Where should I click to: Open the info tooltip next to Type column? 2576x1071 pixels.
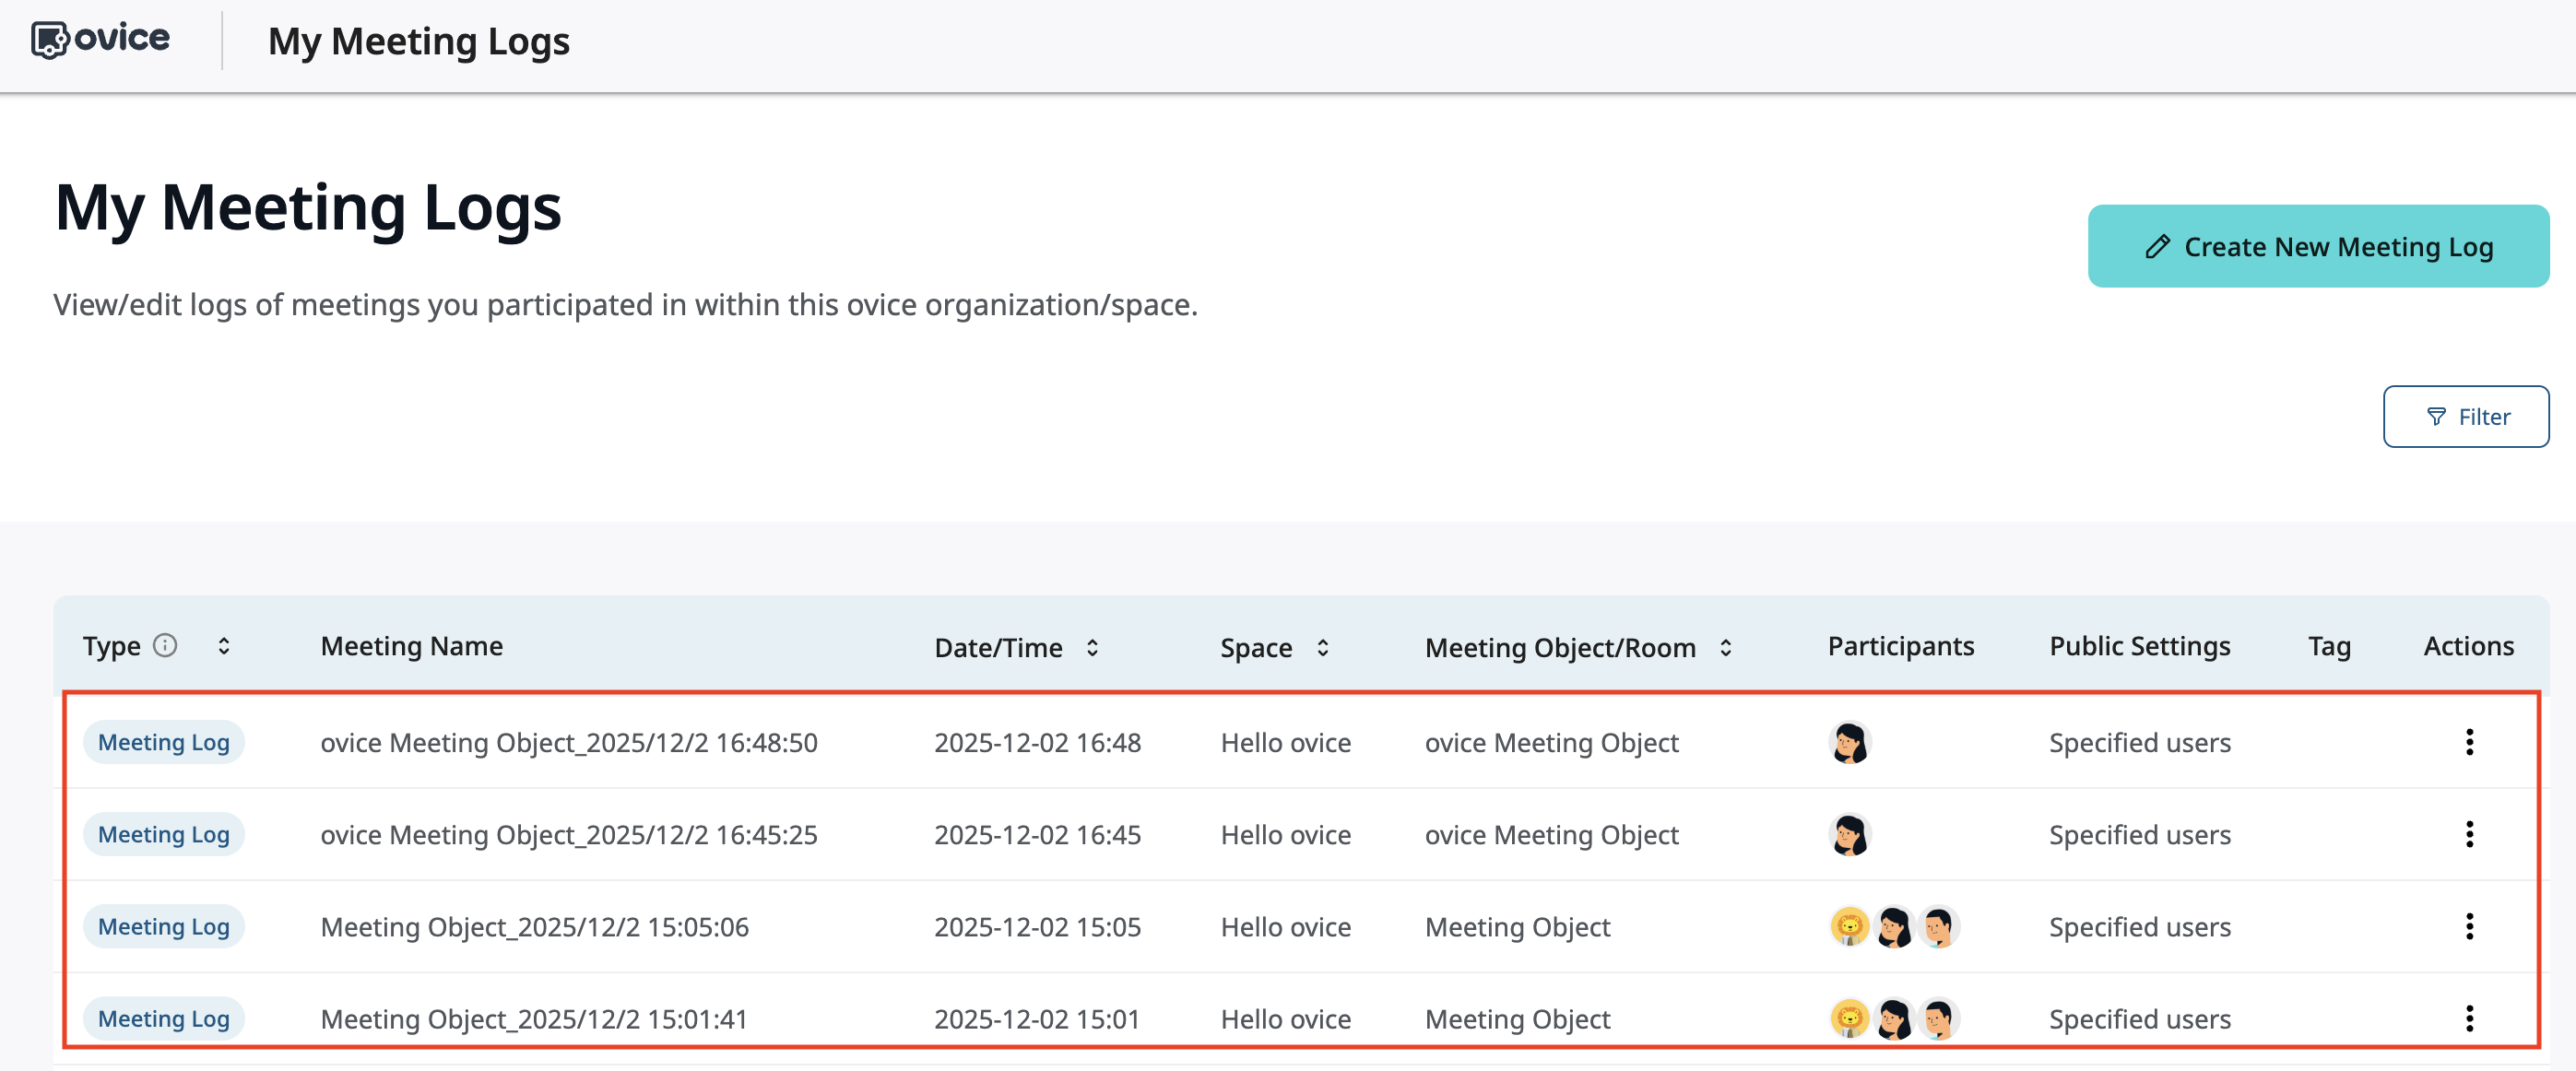[166, 645]
